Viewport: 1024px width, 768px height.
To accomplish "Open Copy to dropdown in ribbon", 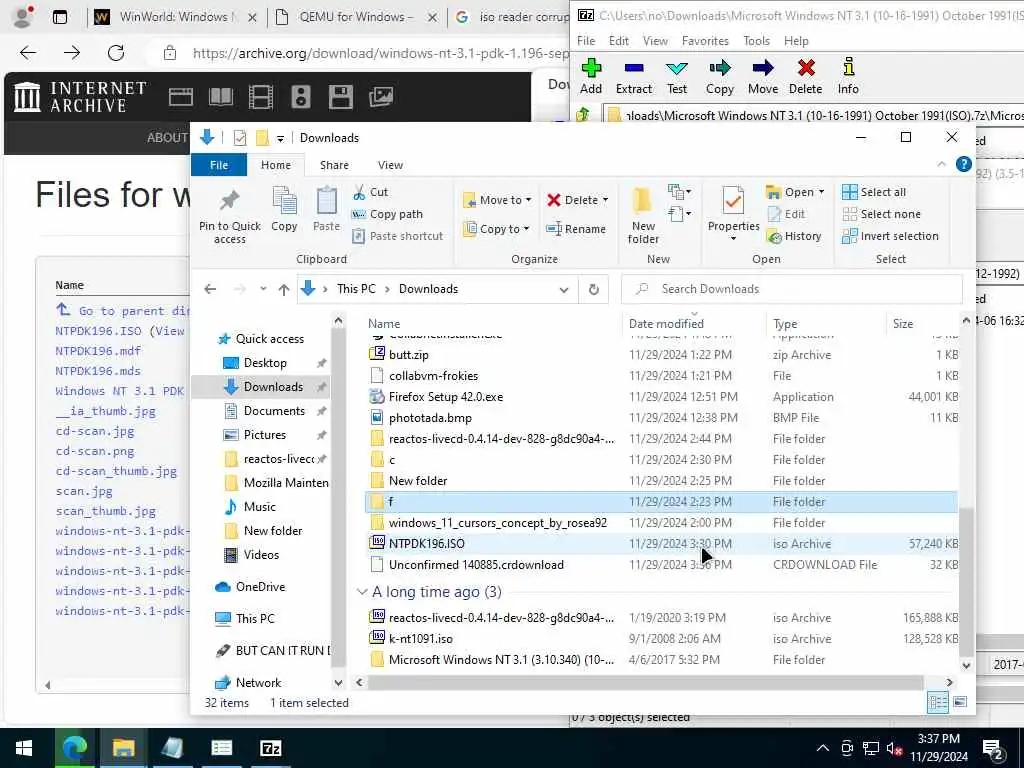I will (x=496, y=229).
